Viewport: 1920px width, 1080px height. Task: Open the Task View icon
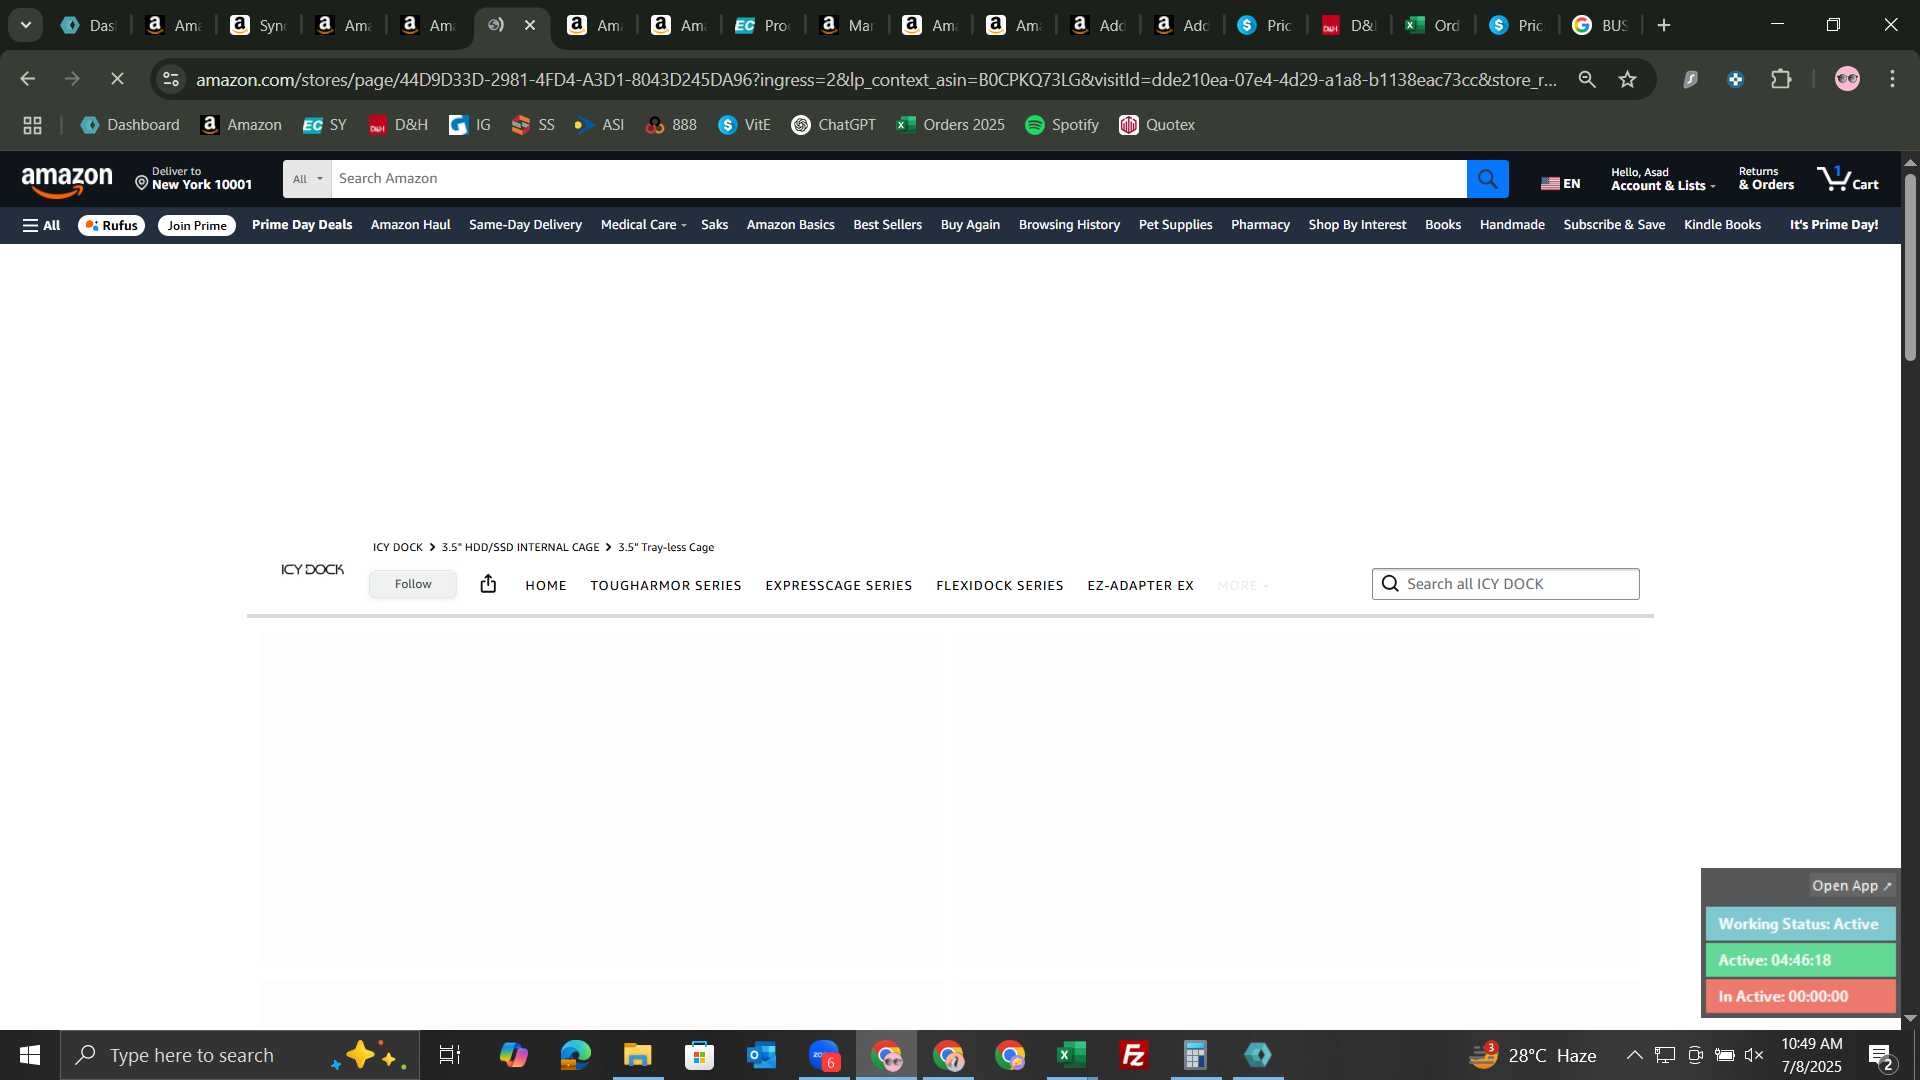(450, 1055)
